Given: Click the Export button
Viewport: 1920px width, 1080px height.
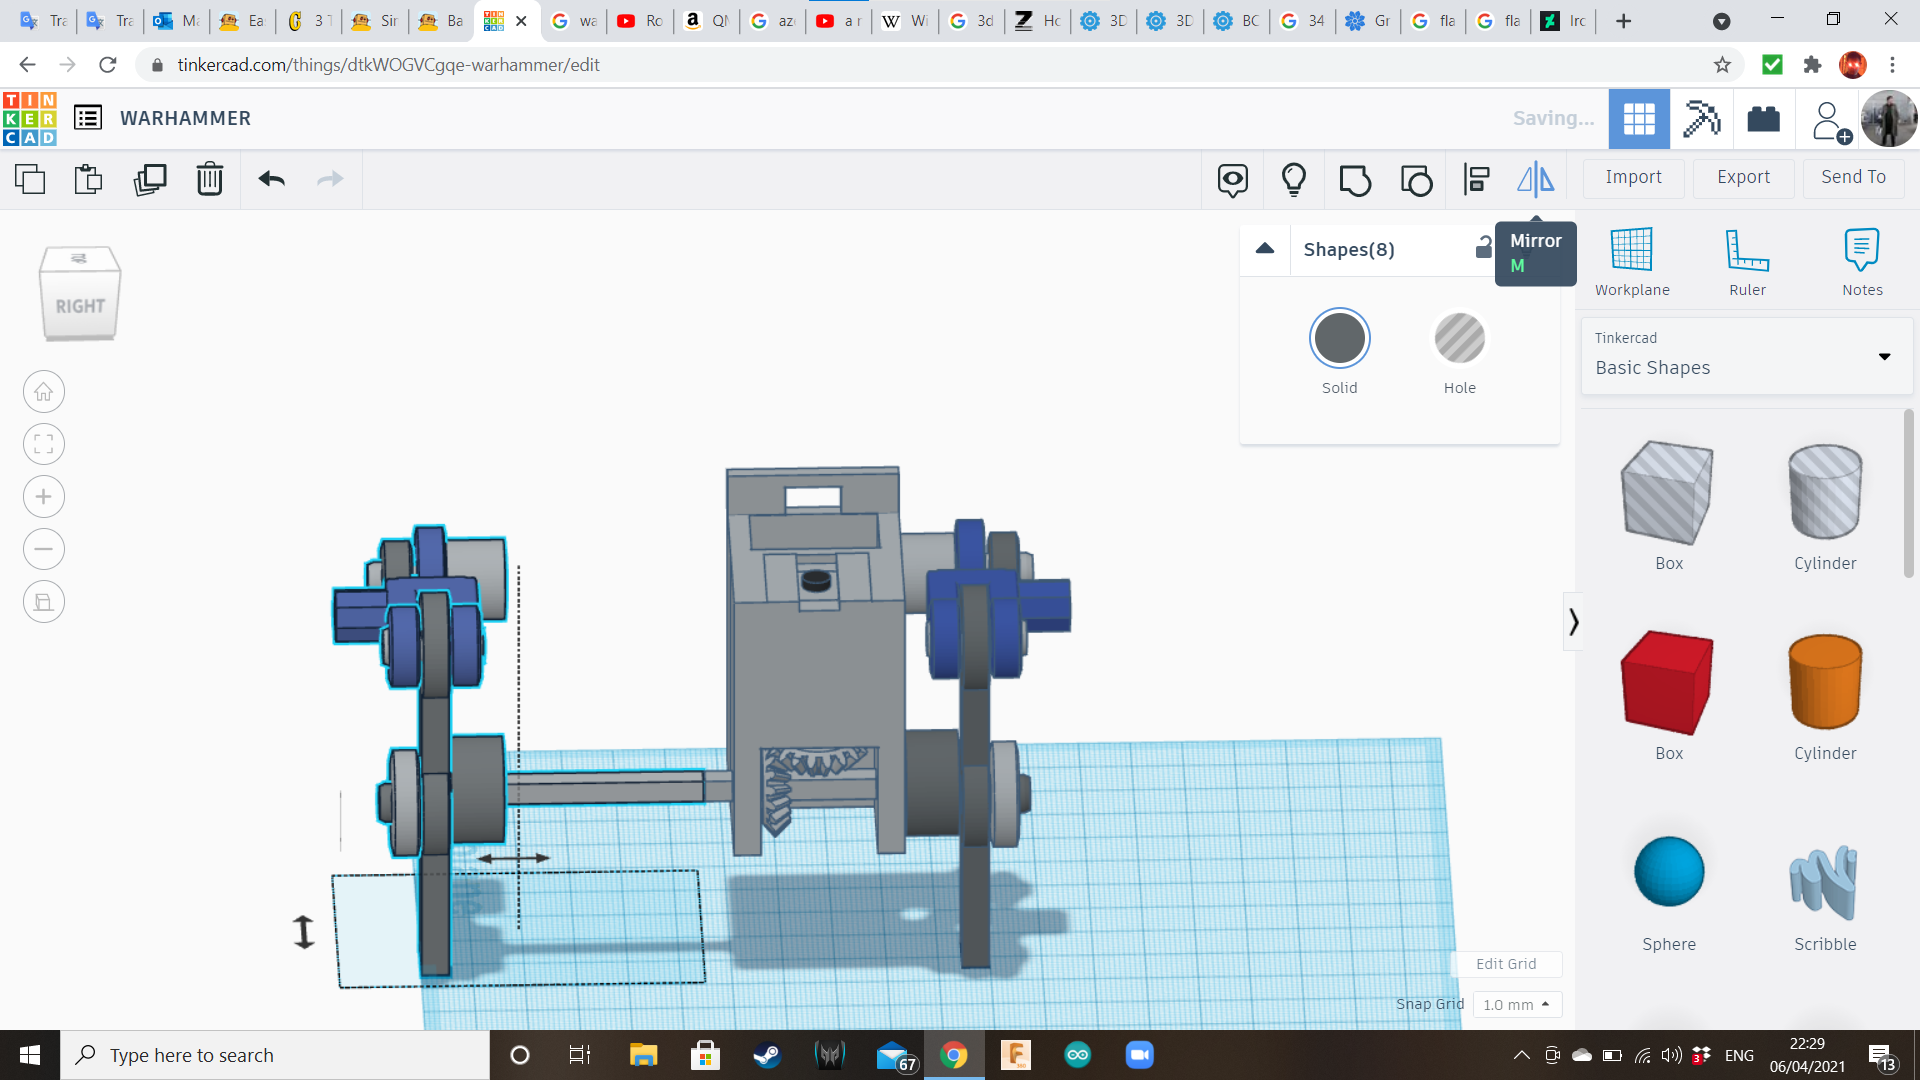Looking at the screenshot, I should click(x=1743, y=177).
